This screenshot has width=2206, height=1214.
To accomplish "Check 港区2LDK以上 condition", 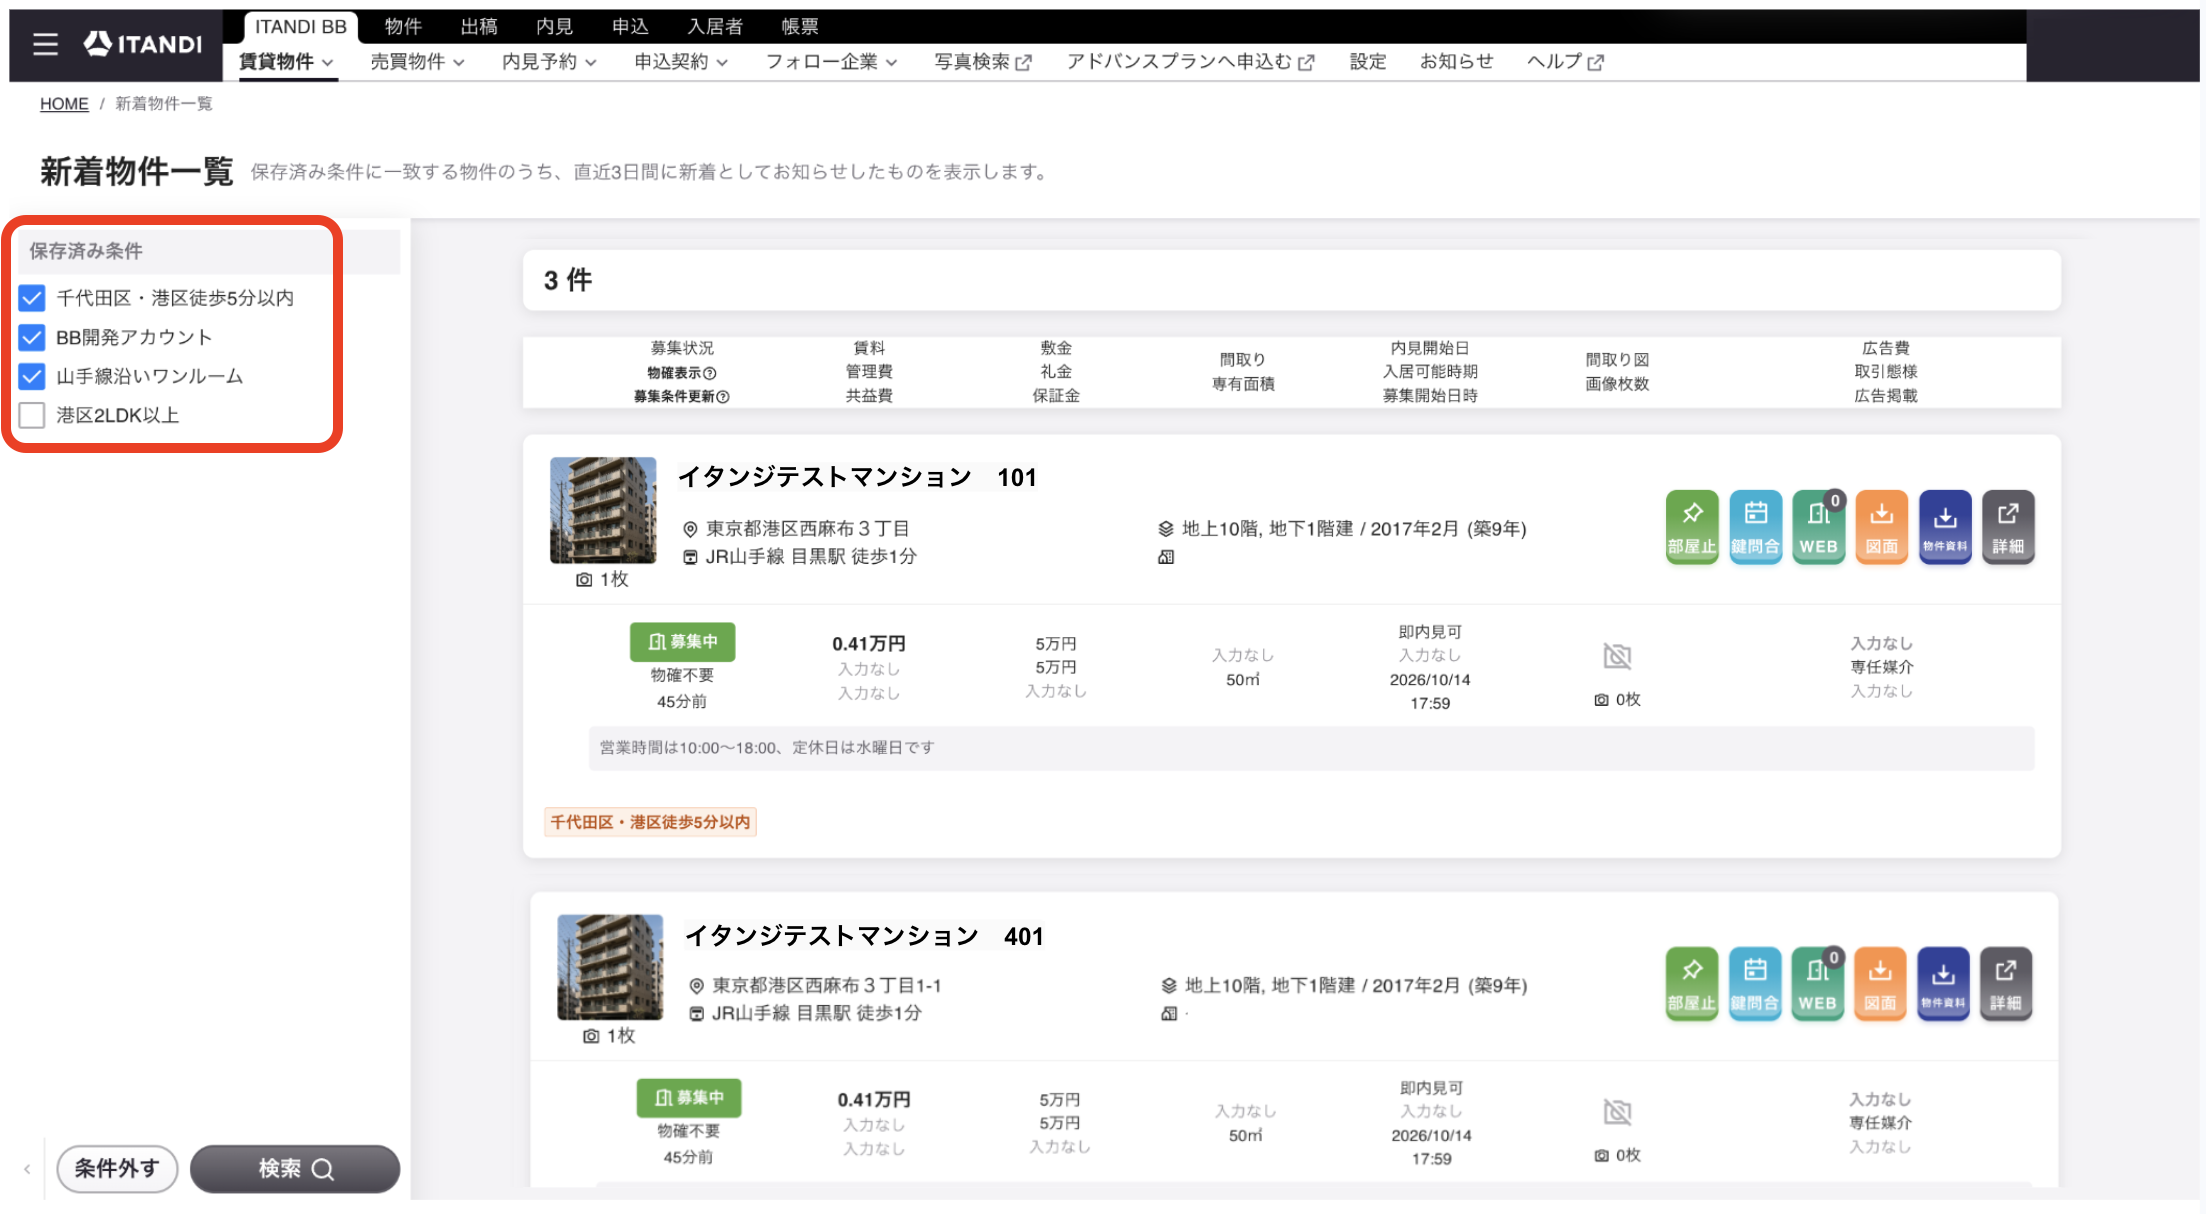I will point(32,415).
